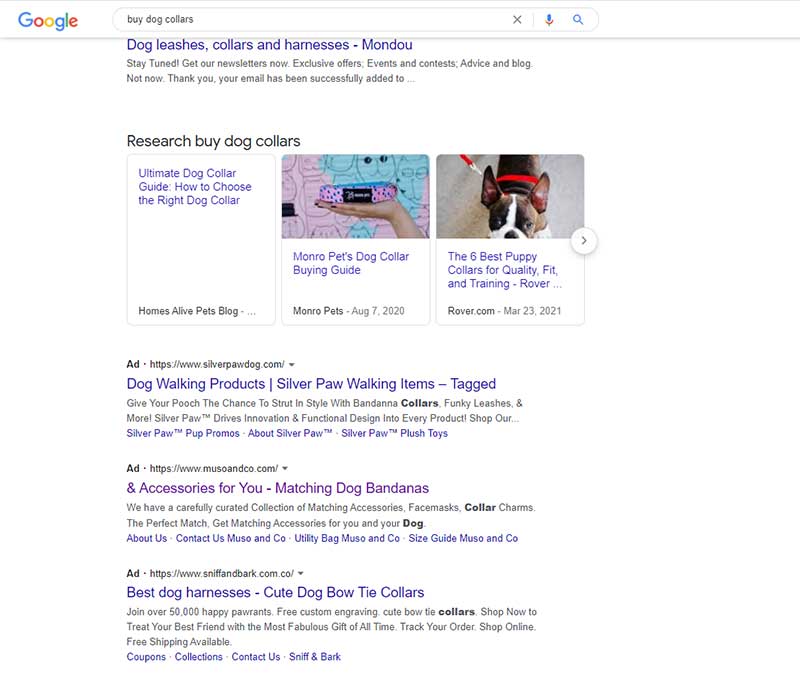Click the Boston terrier puppy thumbnail

pyautogui.click(x=510, y=196)
